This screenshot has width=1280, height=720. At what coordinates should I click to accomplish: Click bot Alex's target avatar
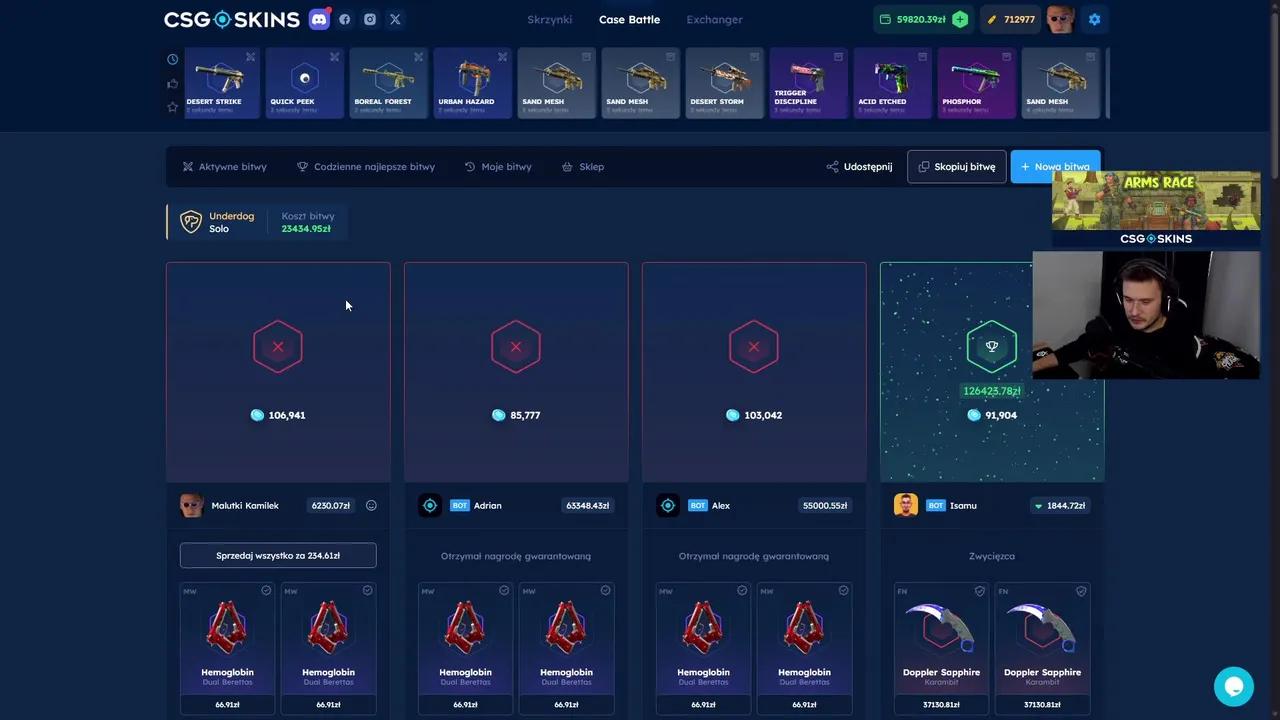pyautogui.click(x=668, y=505)
